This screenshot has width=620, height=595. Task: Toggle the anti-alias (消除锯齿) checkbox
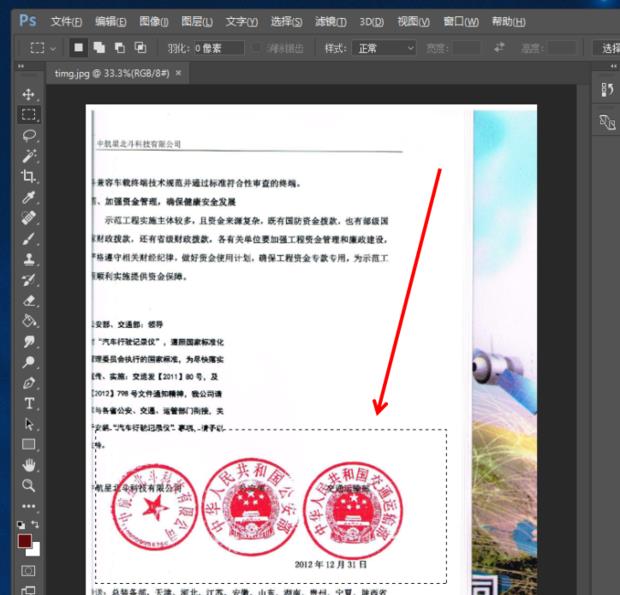pos(258,48)
